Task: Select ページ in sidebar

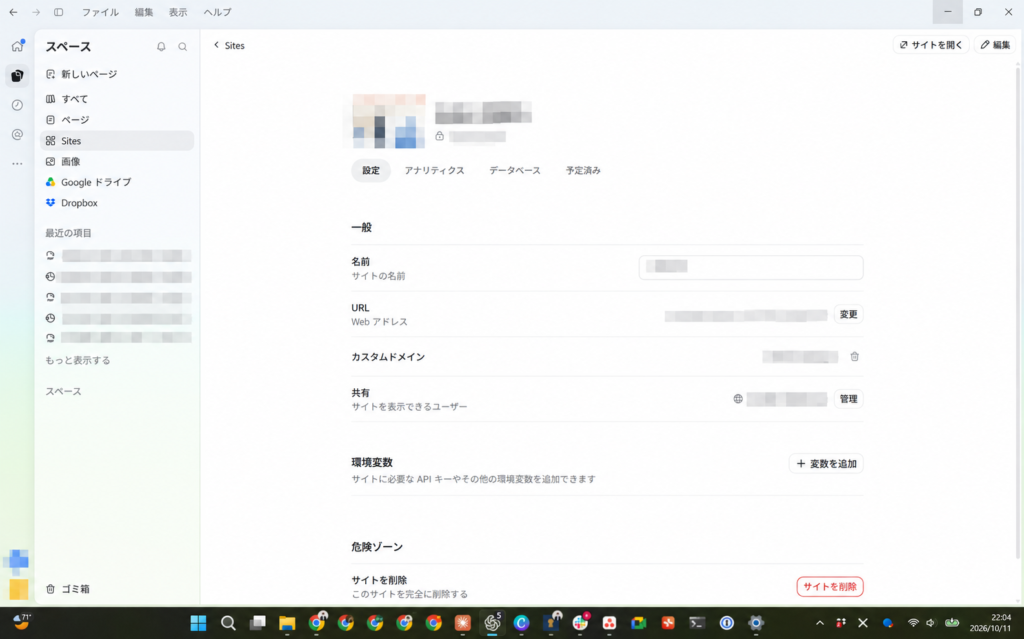Action: [117, 120]
